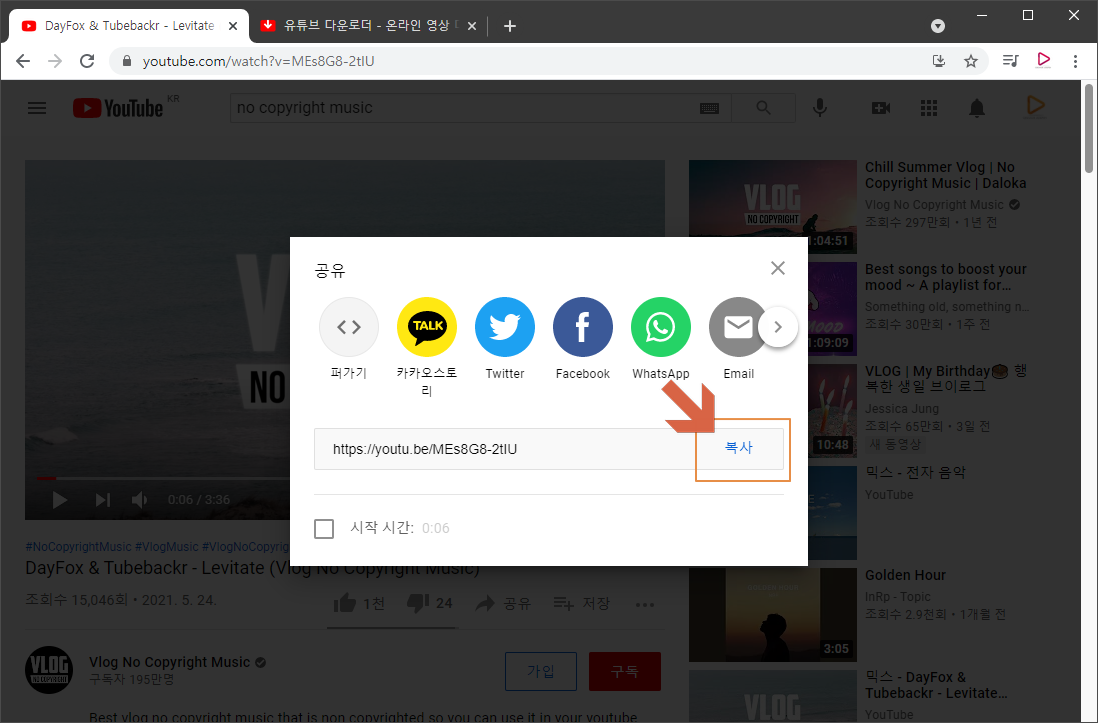Open tab search dropdown
This screenshot has height=723, width=1098.
click(x=938, y=26)
